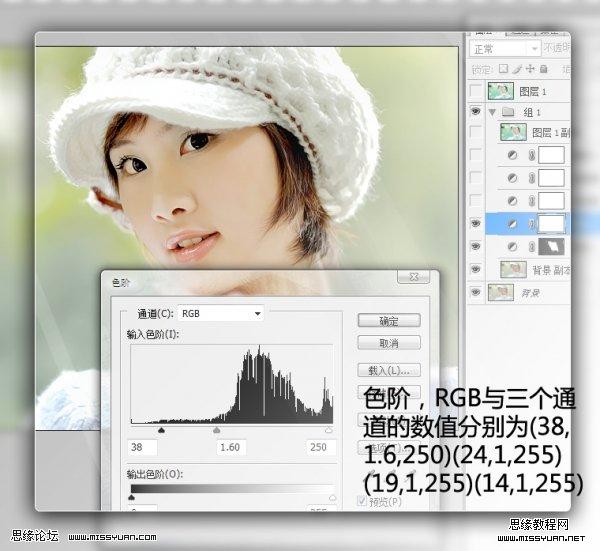Show the 图层 1 layer via visibility box
Image resolution: width=600 pixels, height=551 pixels.
(x=476, y=91)
